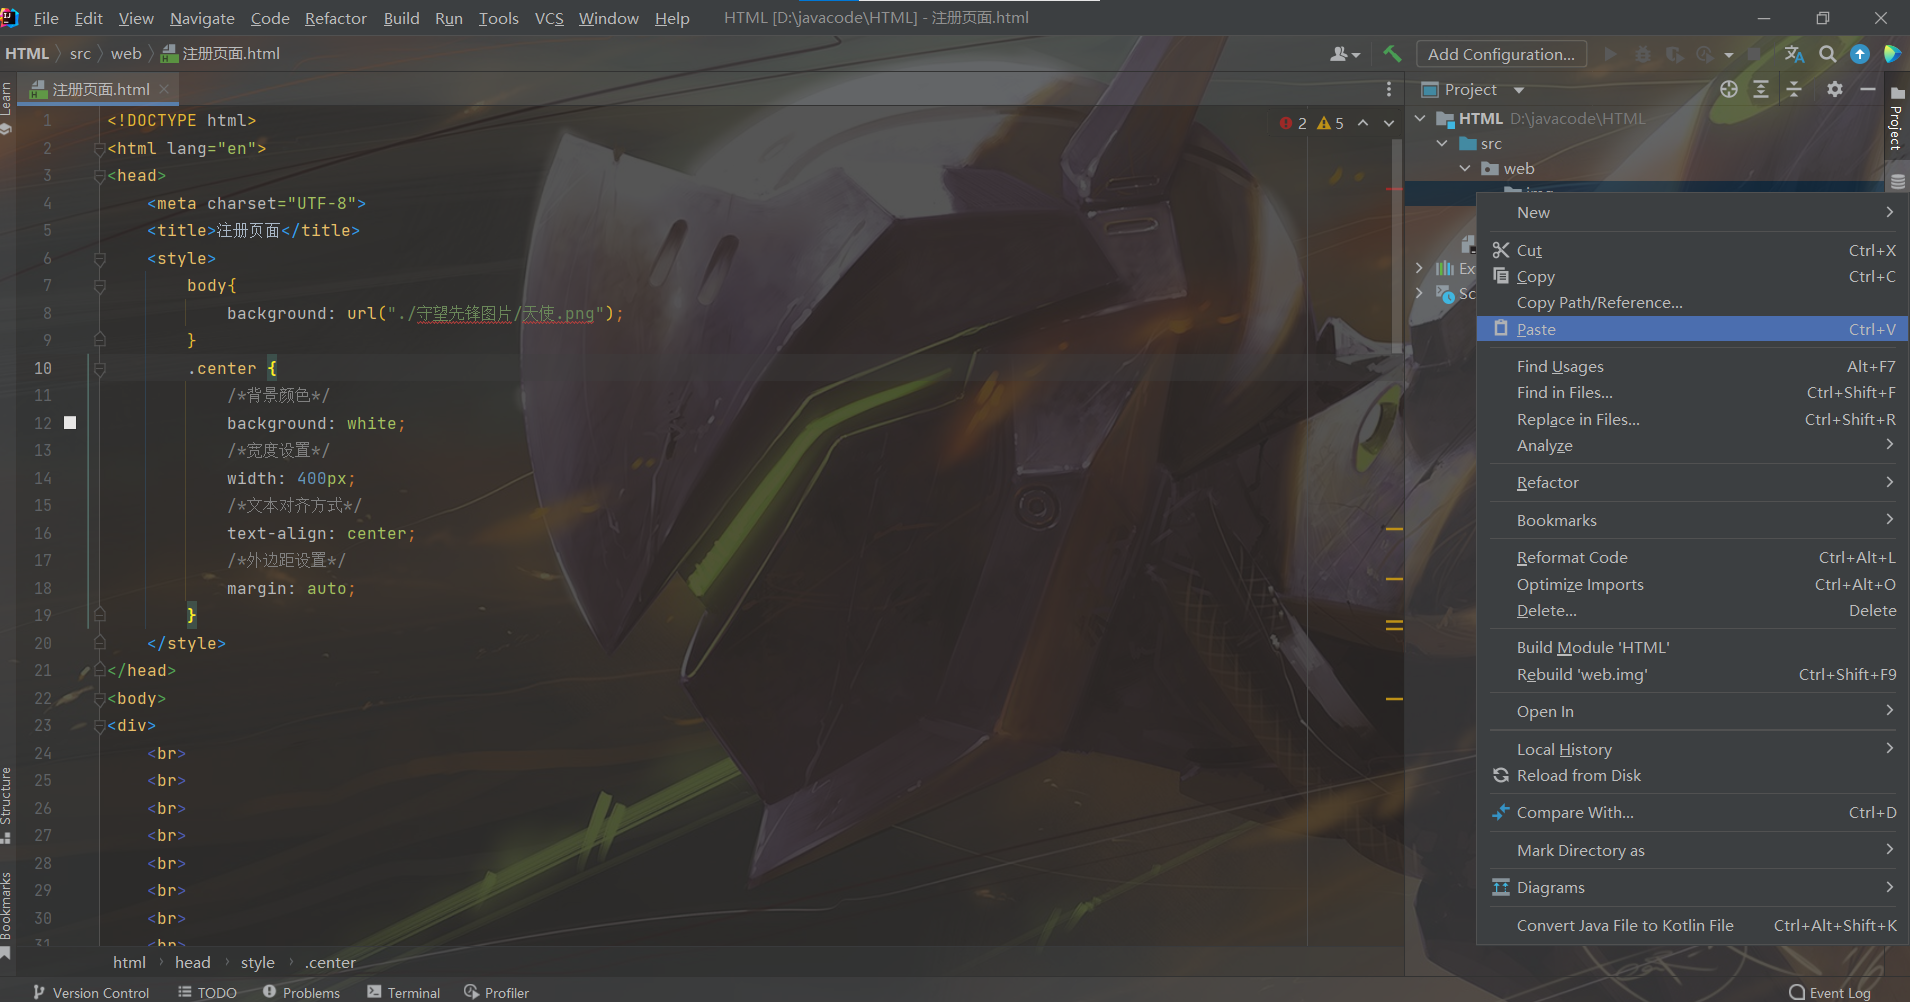Click the .center breadcrumb in editor footer

[330, 962]
